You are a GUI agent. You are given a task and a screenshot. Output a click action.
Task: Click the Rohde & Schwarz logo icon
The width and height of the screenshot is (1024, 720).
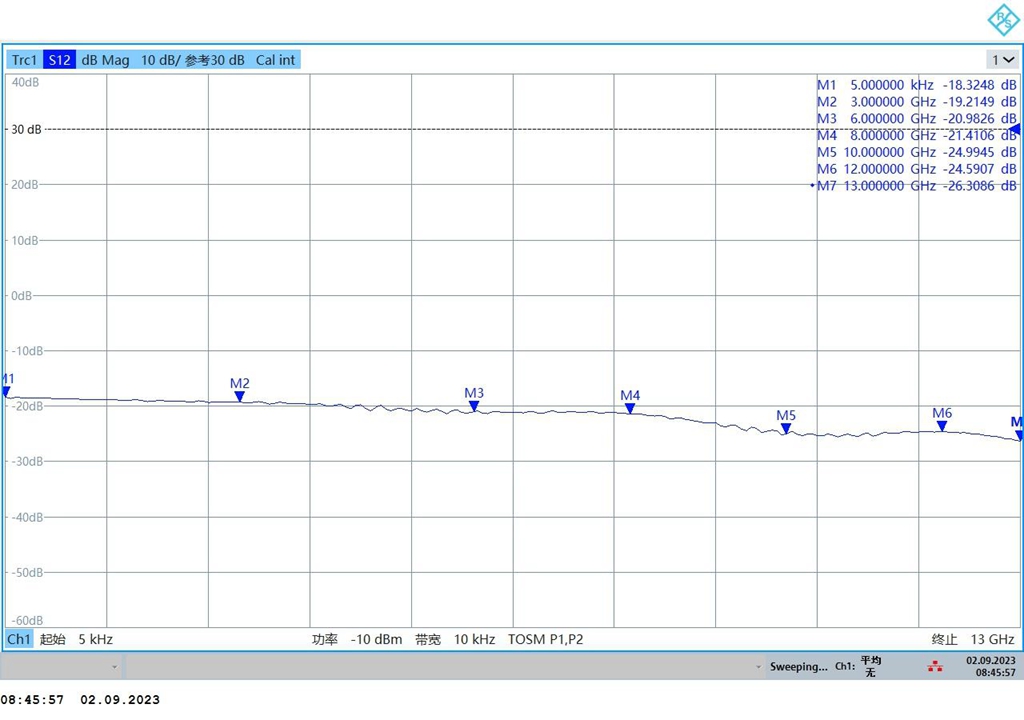1001,19
